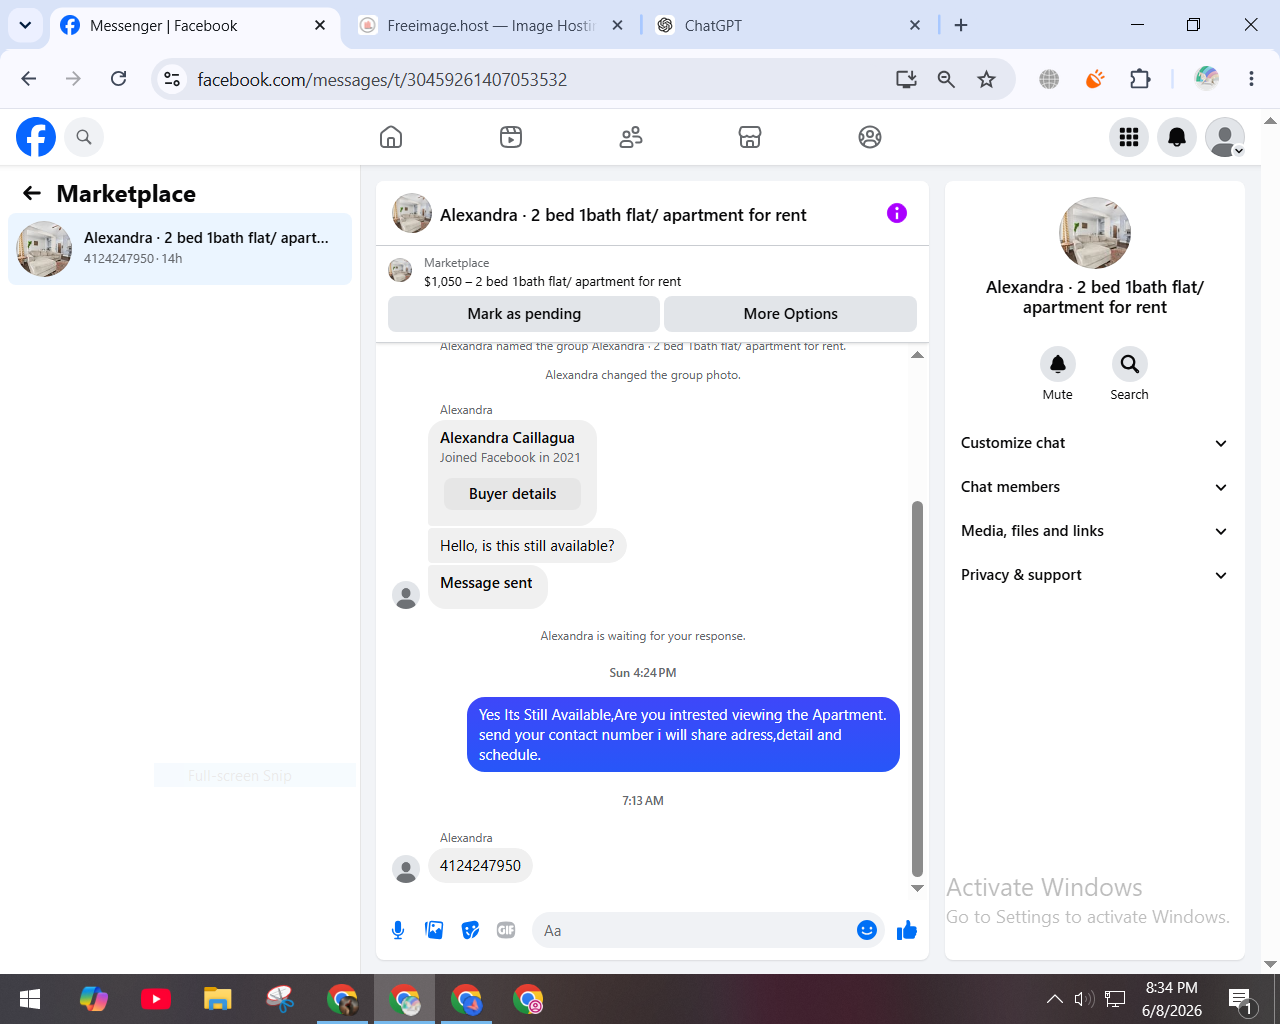Click the More Options button

click(x=790, y=314)
